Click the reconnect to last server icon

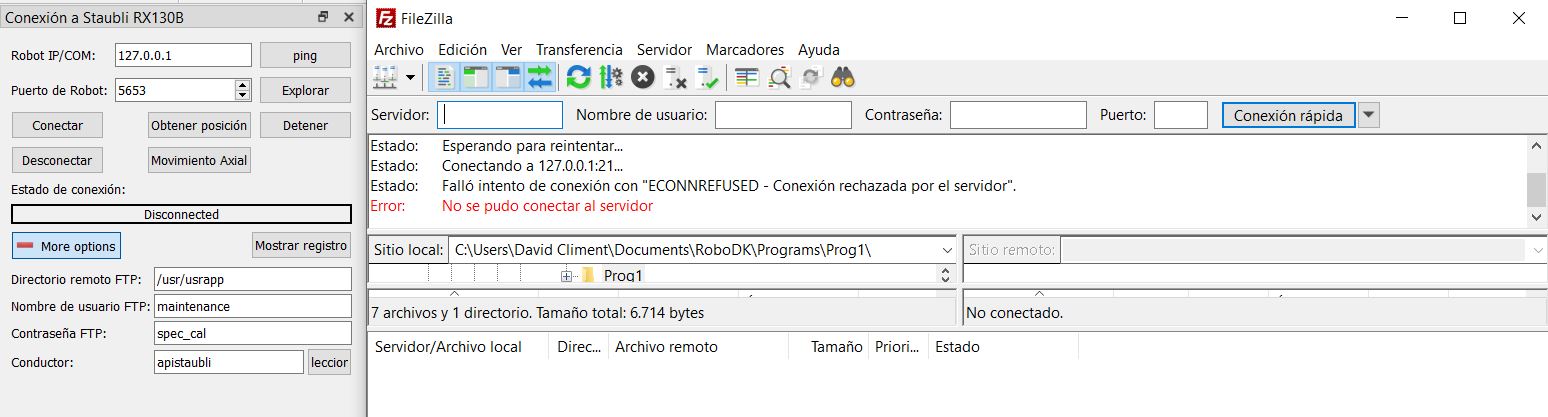click(708, 77)
